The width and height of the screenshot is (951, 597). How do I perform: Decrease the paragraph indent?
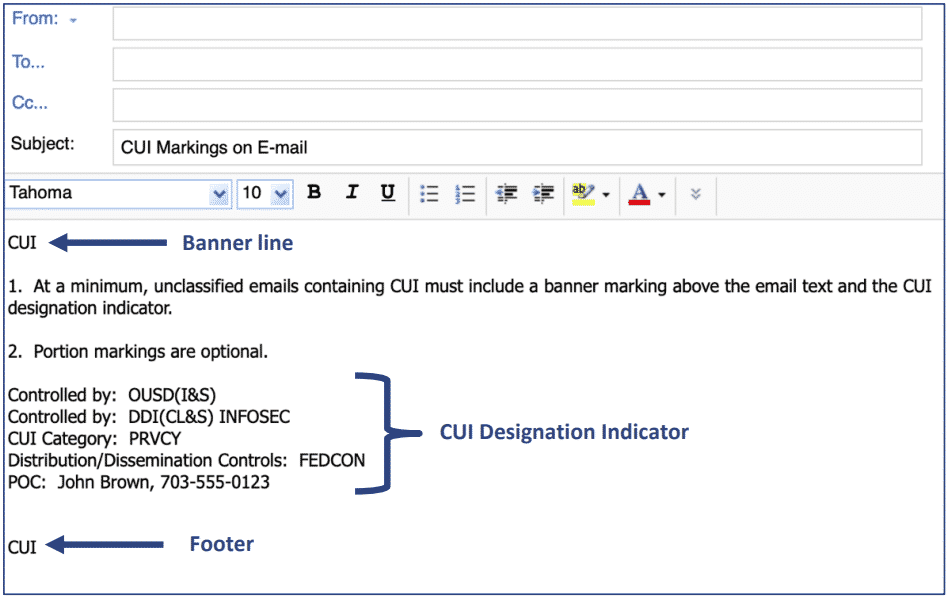[x=506, y=194]
